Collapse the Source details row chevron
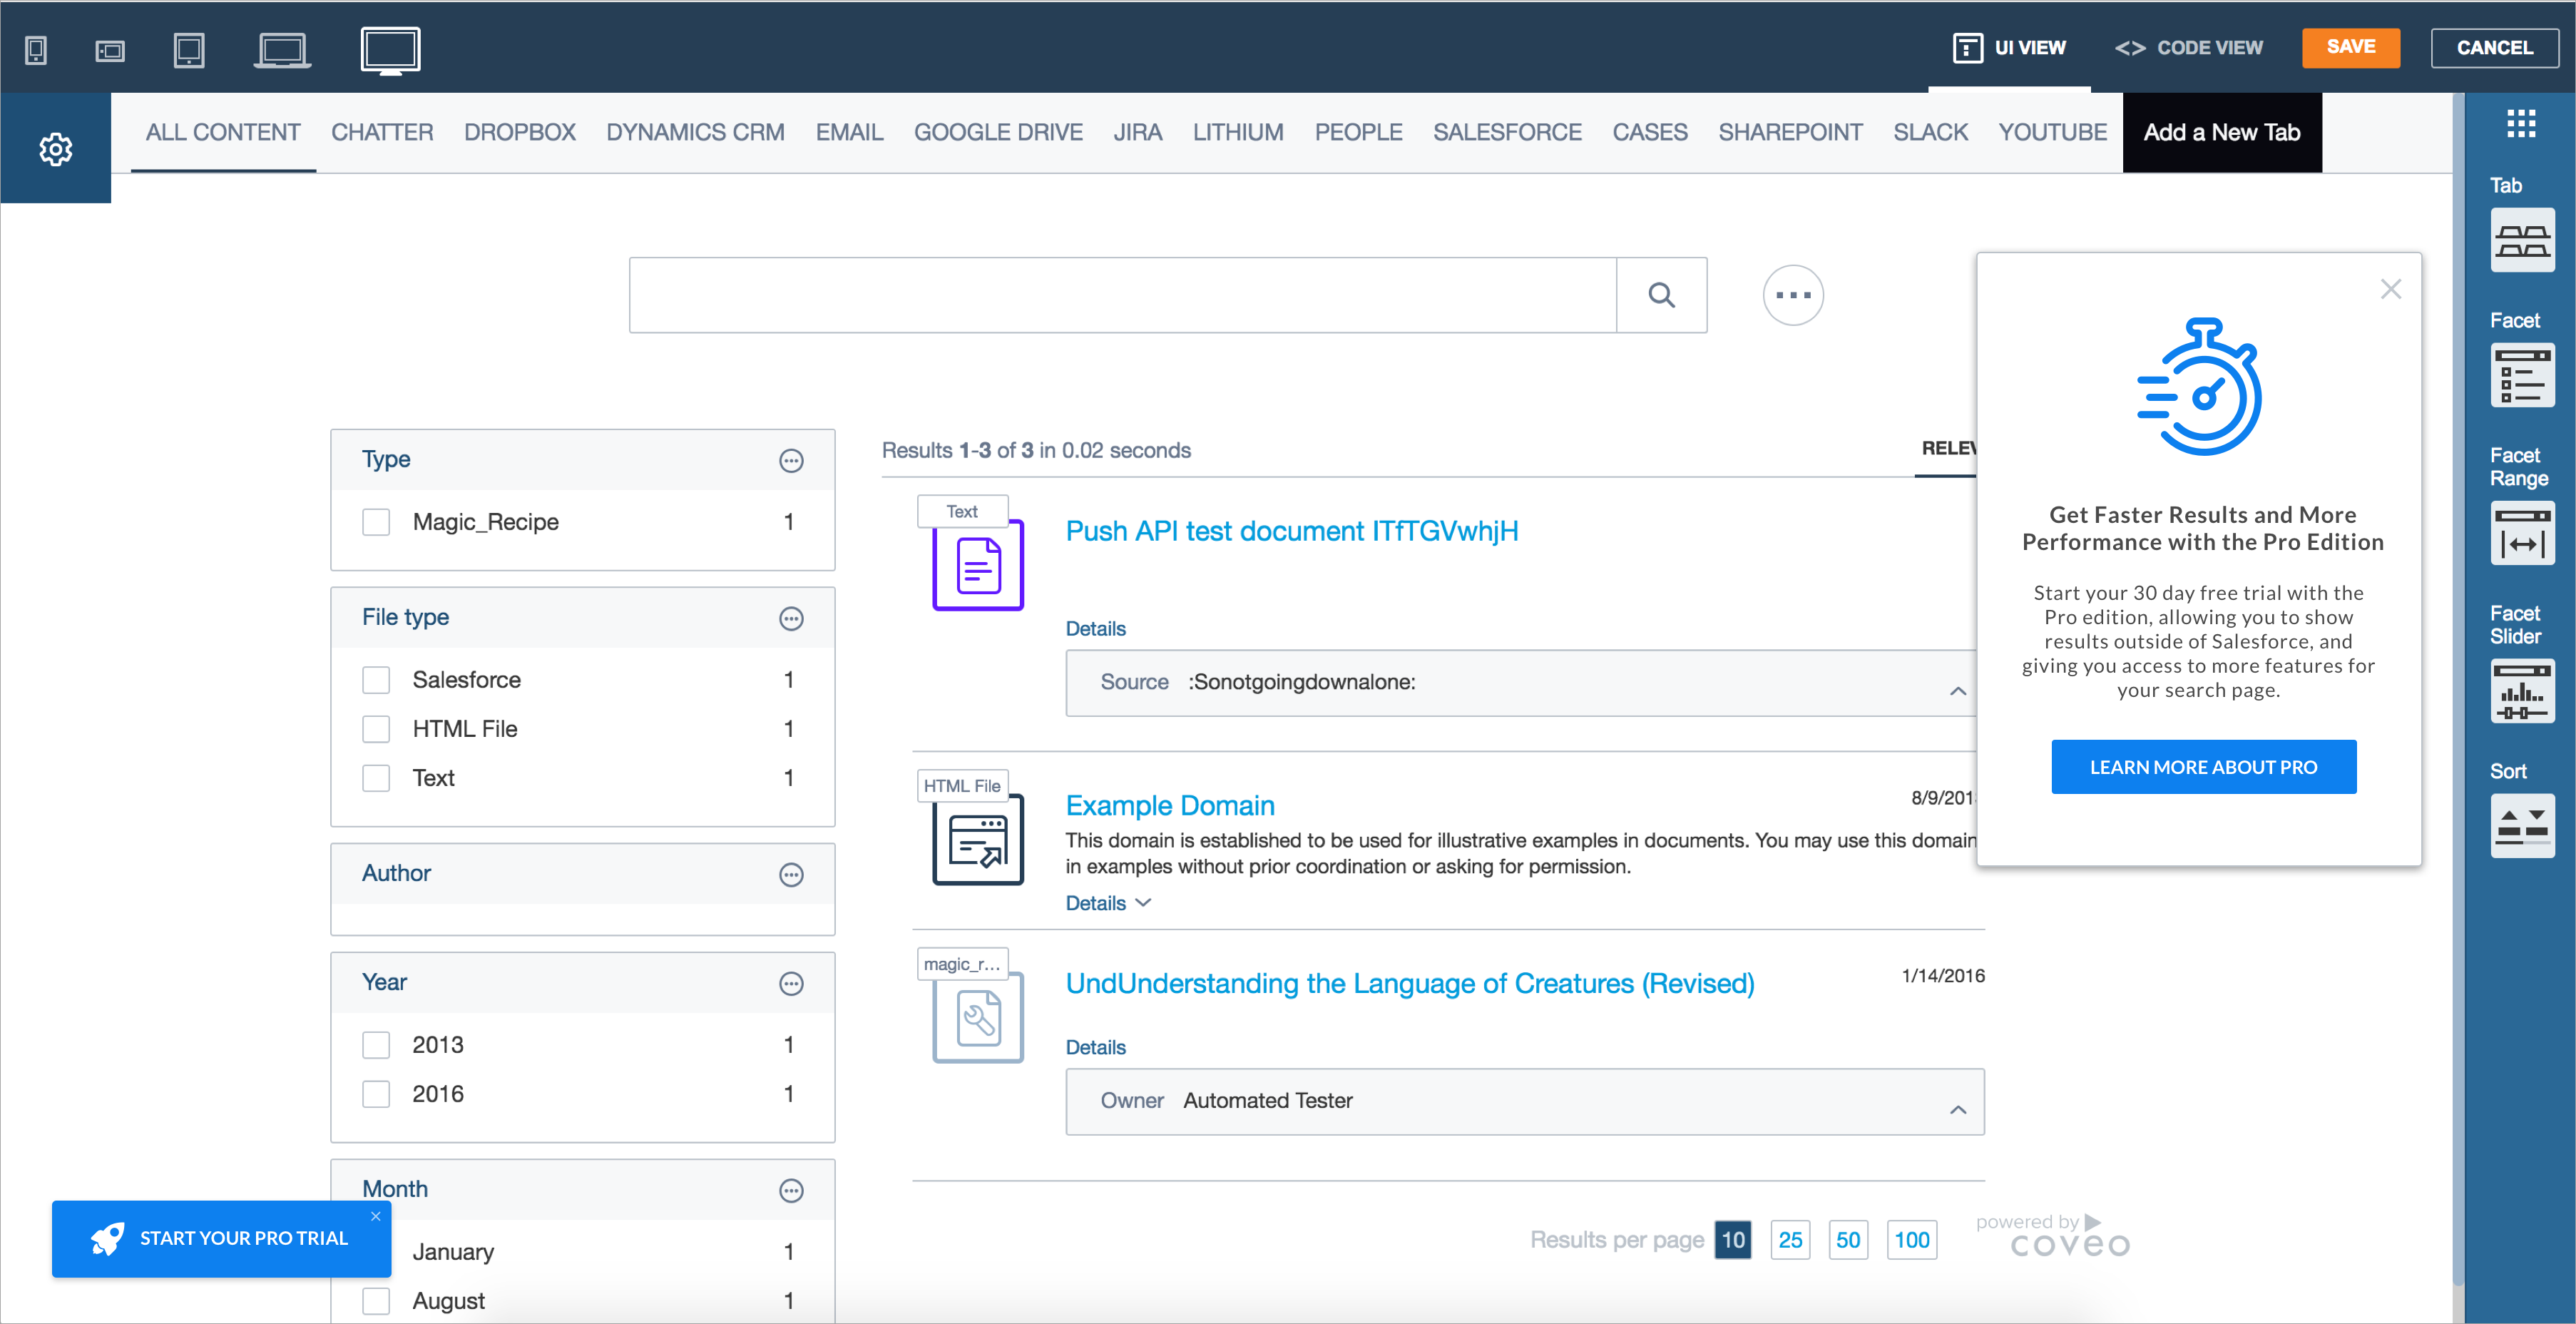2576x1324 pixels. (x=1957, y=691)
